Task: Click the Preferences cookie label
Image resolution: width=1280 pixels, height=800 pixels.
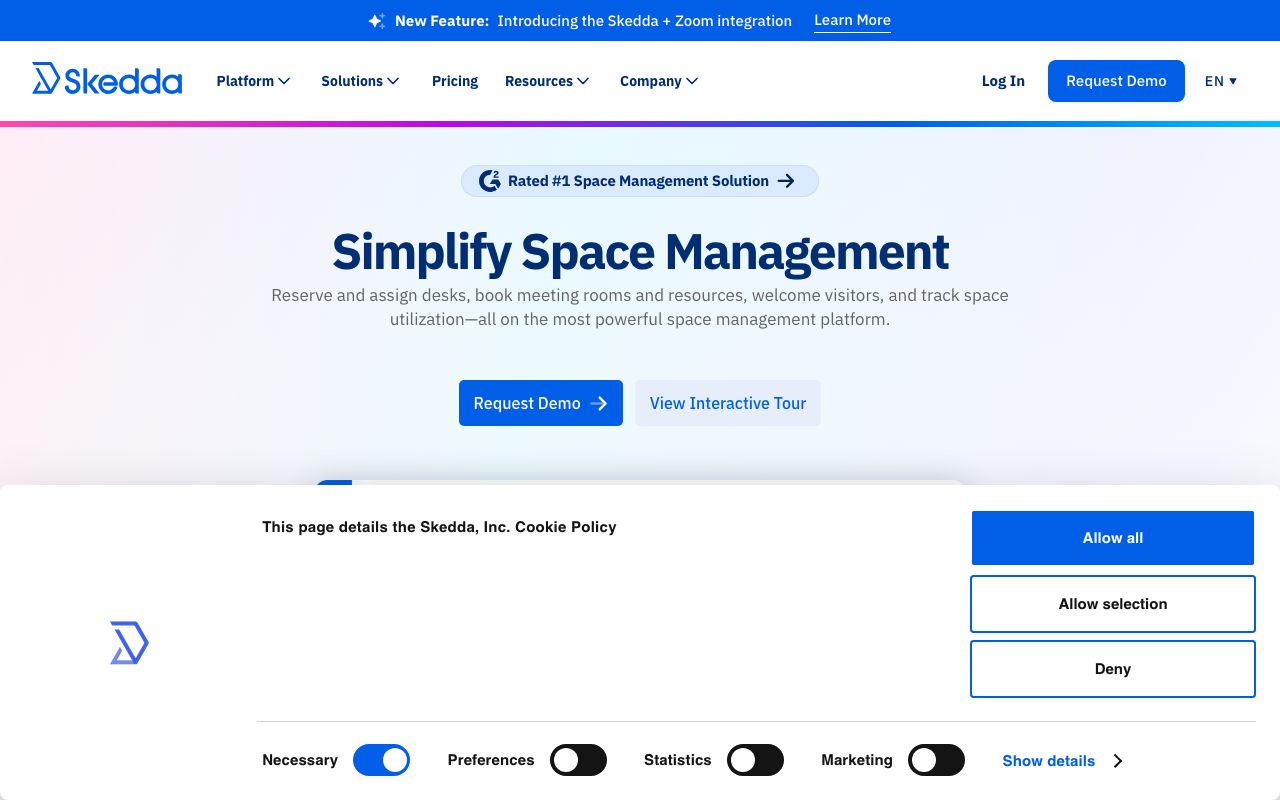Action: pyautogui.click(x=491, y=760)
